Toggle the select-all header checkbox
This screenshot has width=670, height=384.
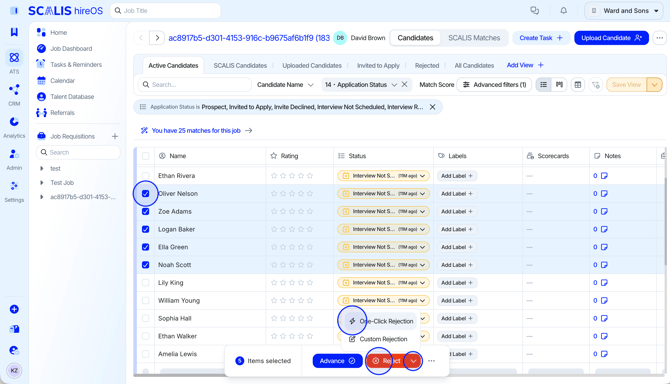146,156
